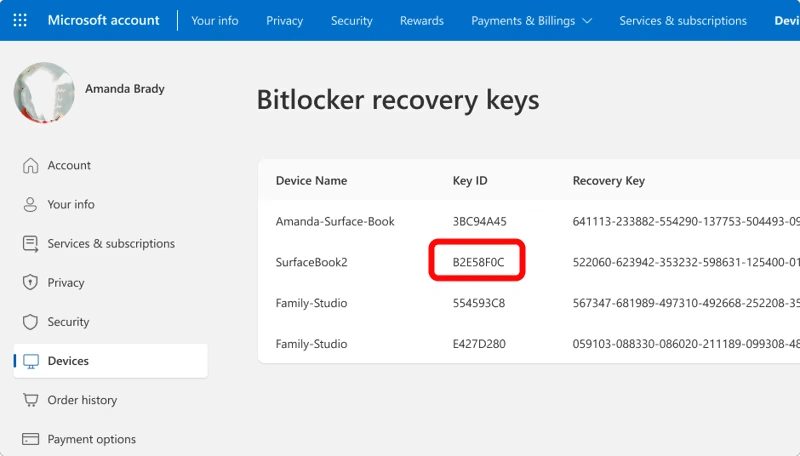
Task: Go to Payment options in the sidebar
Action: tap(92, 439)
